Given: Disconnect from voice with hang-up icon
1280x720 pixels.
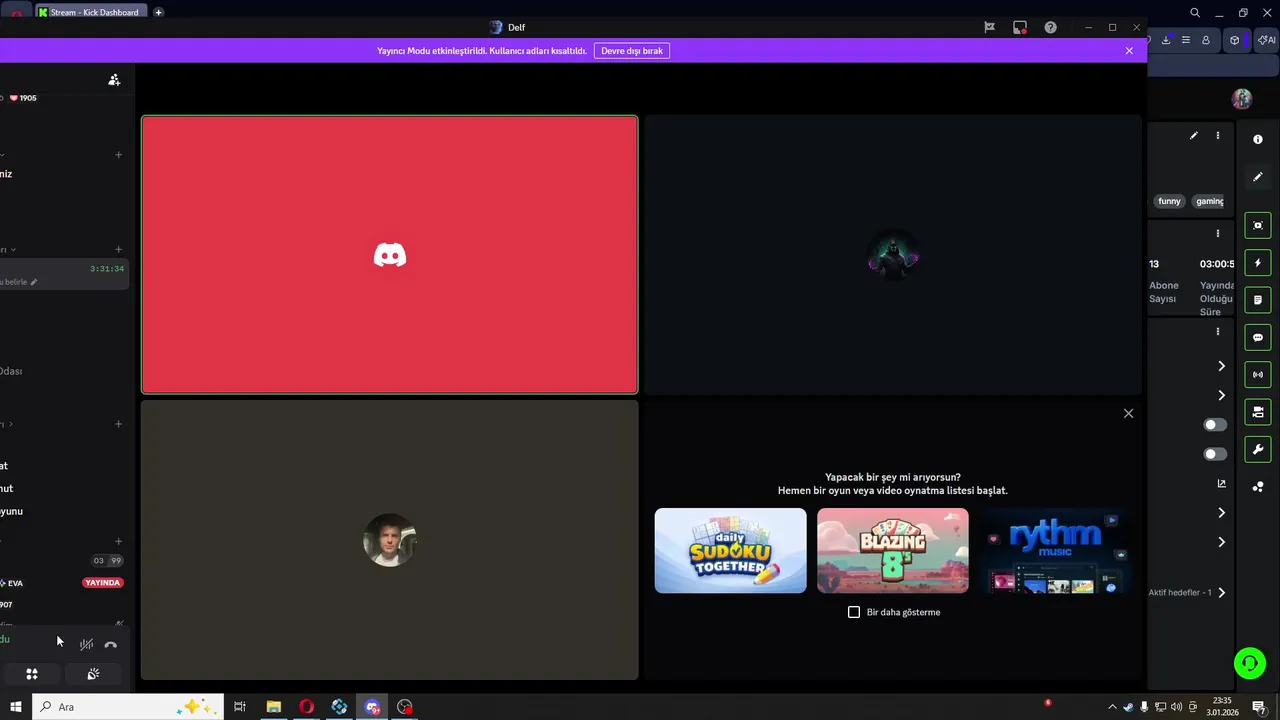Looking at the screenshot, I should click(111, 645).
